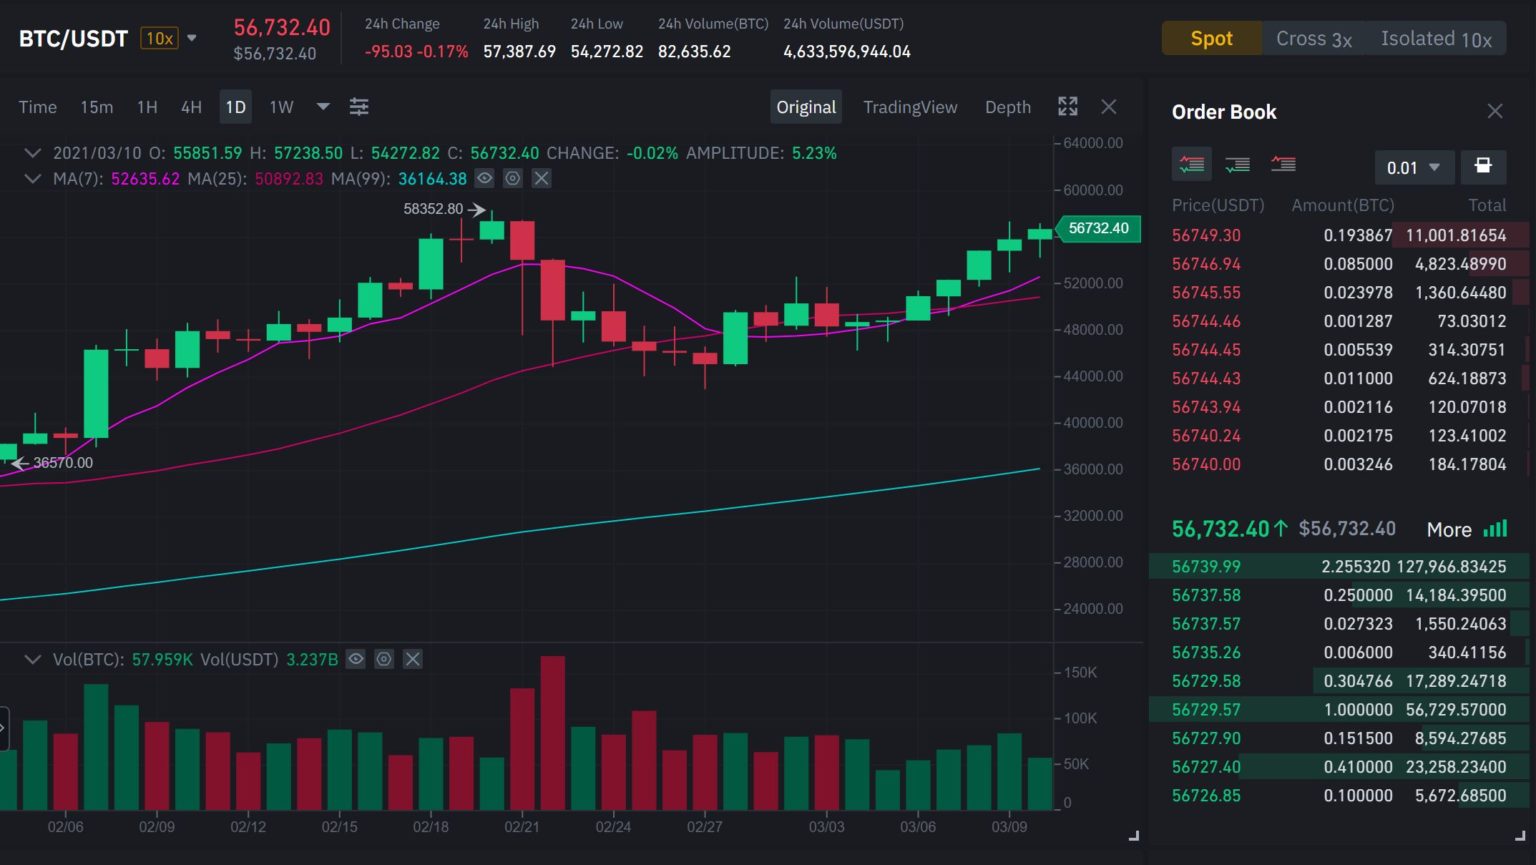
Task: Open the More depth chart bars icon
Action: [1496, 528]
